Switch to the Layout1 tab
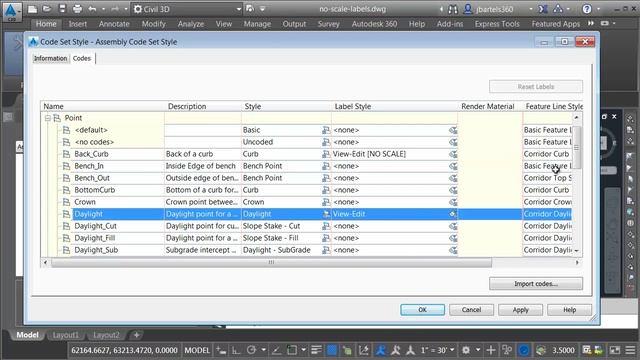640x360 pixels. [65, 335]
